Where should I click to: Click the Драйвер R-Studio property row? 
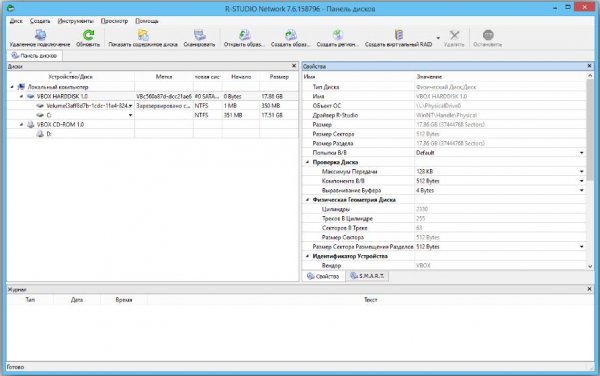[444, 115]
